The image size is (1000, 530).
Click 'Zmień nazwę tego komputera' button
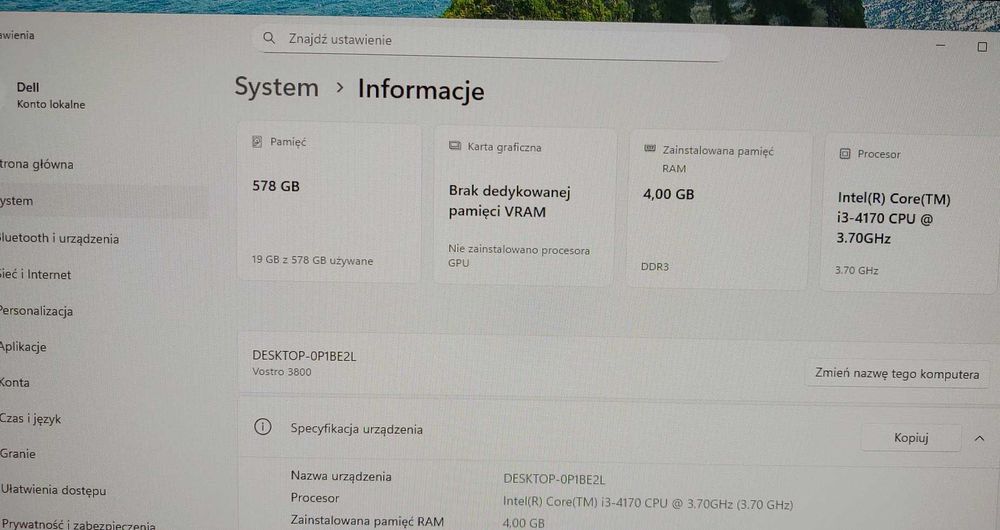tap(897, 374)
